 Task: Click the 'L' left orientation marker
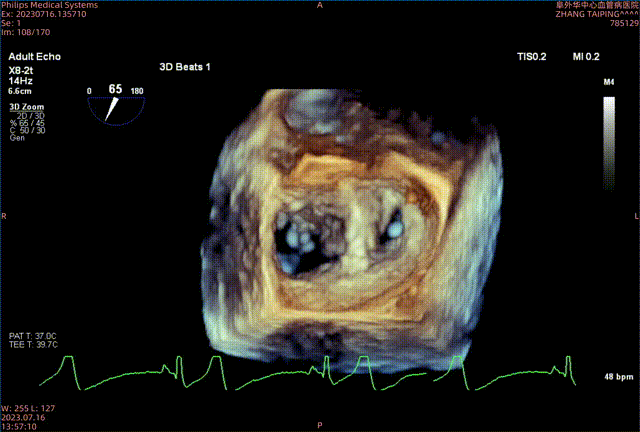pyautogui.click(x=635, y=216)
